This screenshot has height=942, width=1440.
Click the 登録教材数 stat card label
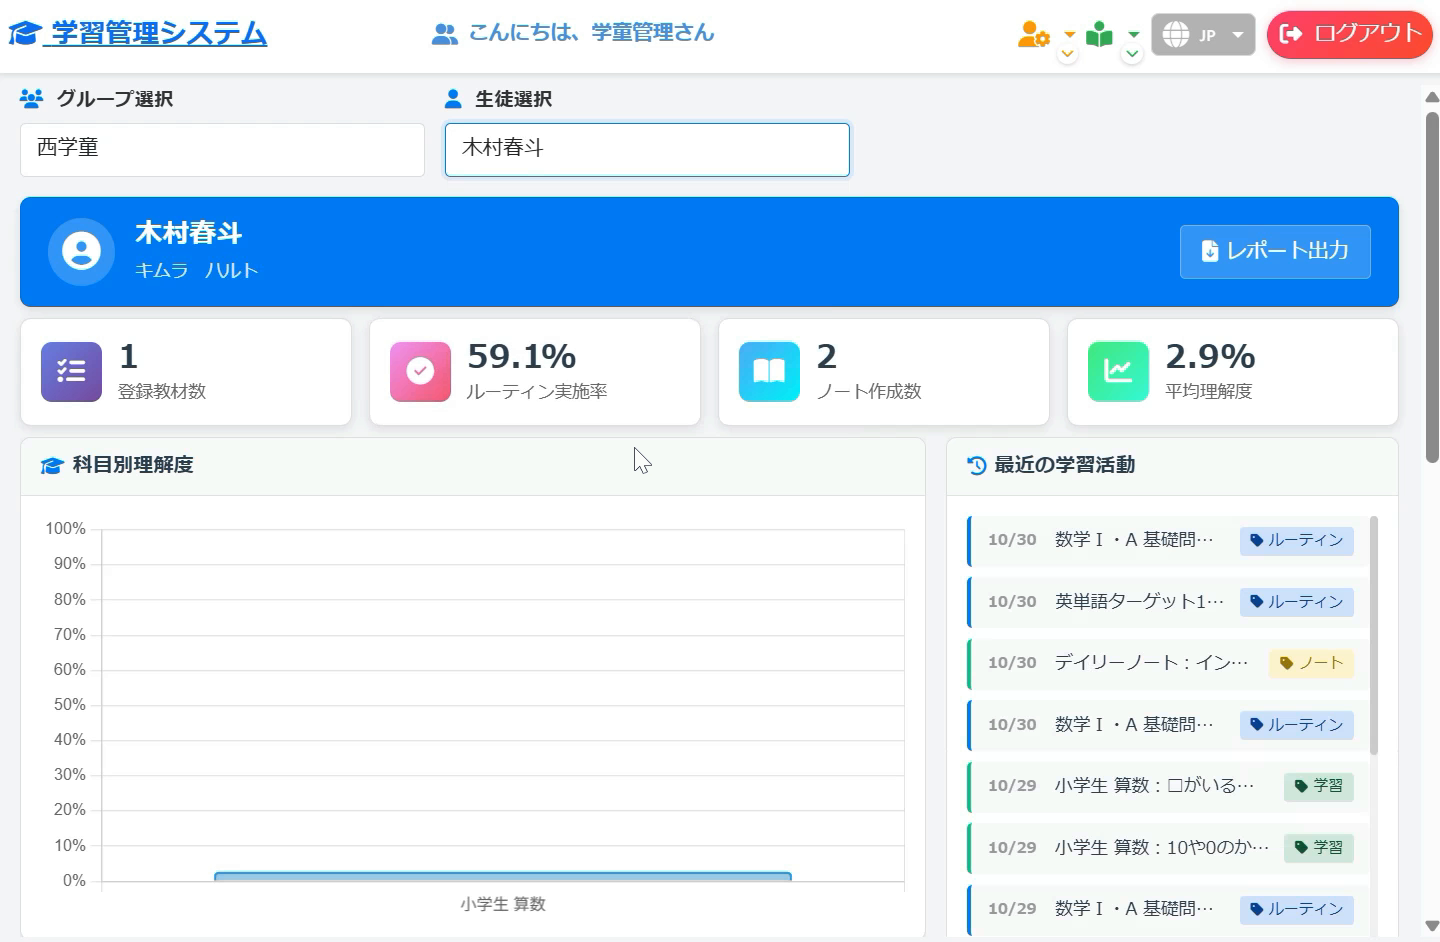162,391
